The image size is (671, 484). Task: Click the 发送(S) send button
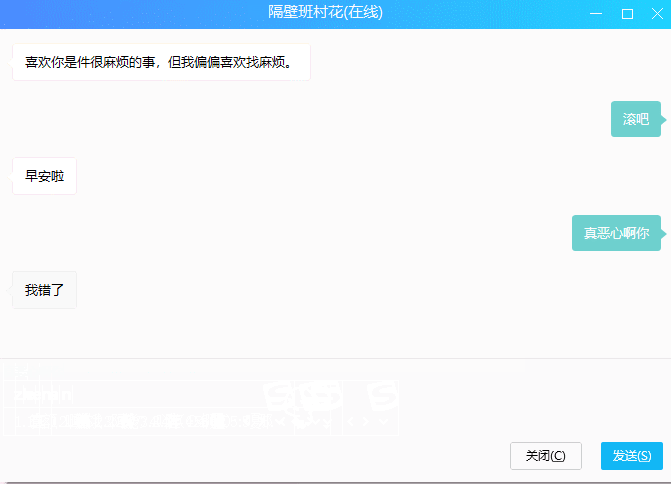coord(631,455)
